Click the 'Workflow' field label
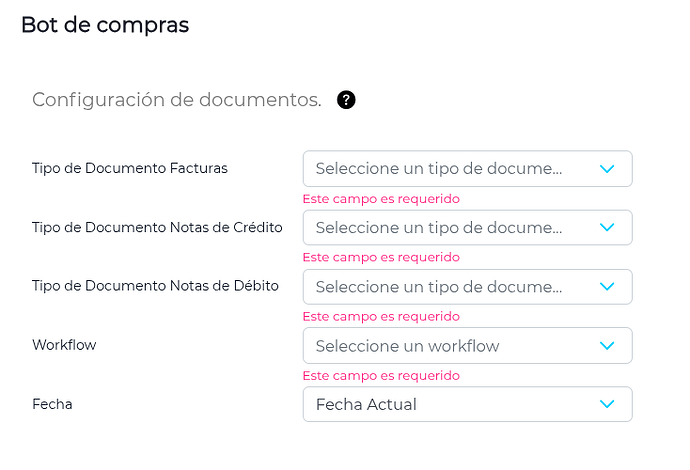This screenshot has height=470, width=690. (64, 345)
